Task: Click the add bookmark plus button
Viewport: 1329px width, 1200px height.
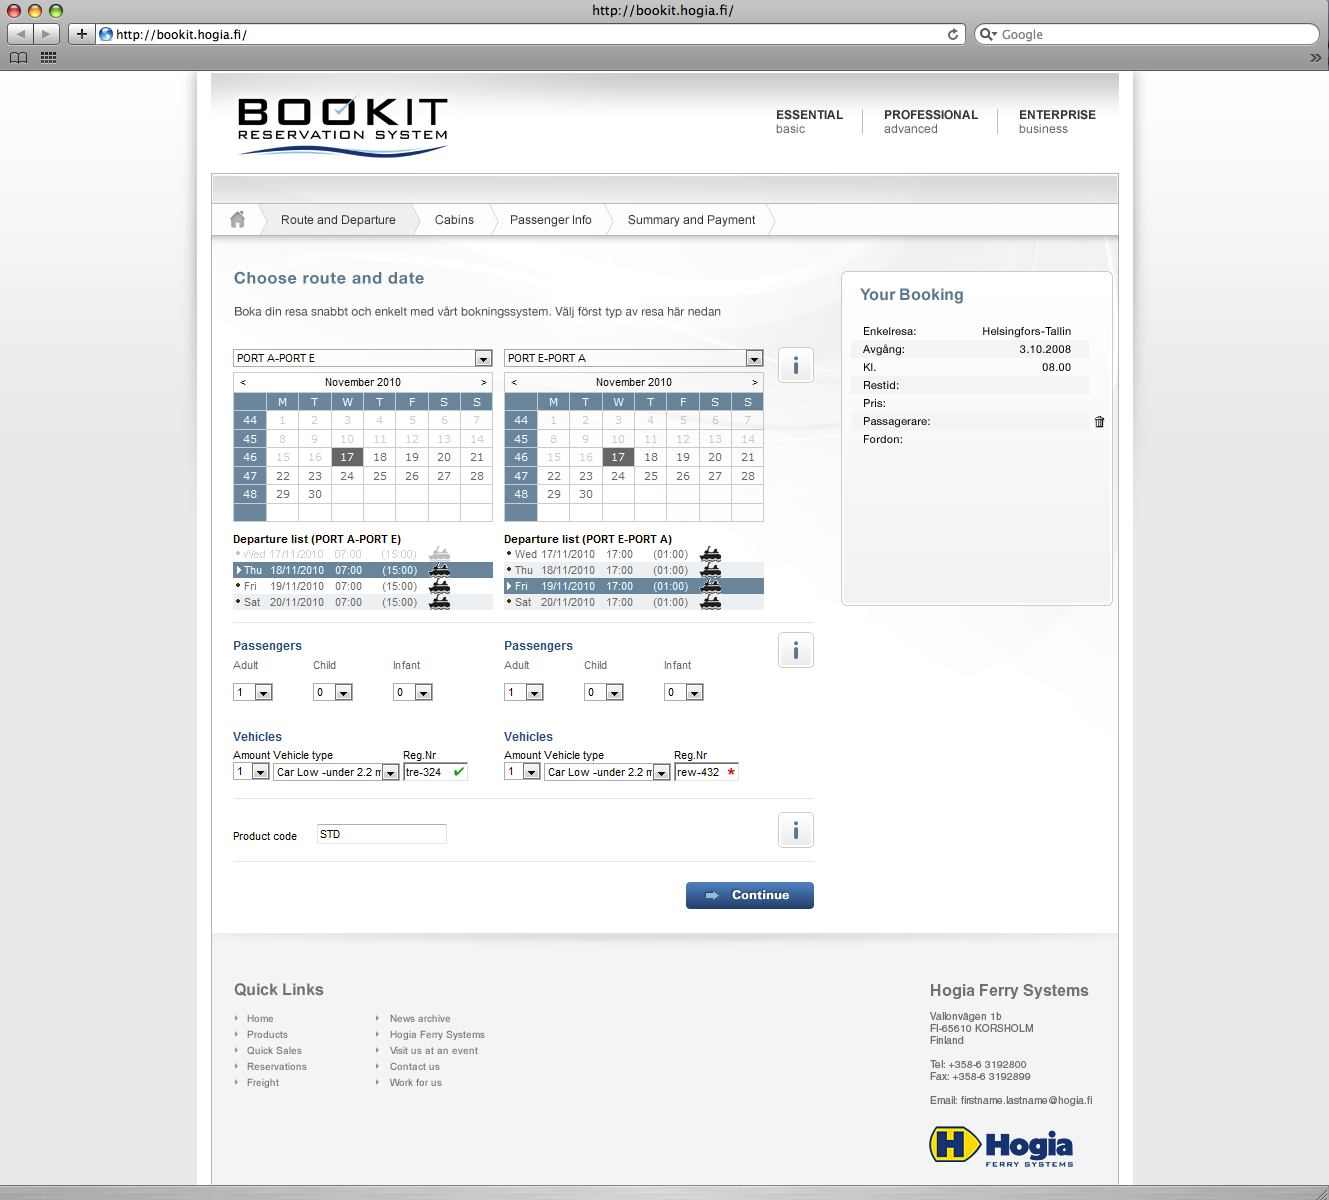Action: [81, 34]
